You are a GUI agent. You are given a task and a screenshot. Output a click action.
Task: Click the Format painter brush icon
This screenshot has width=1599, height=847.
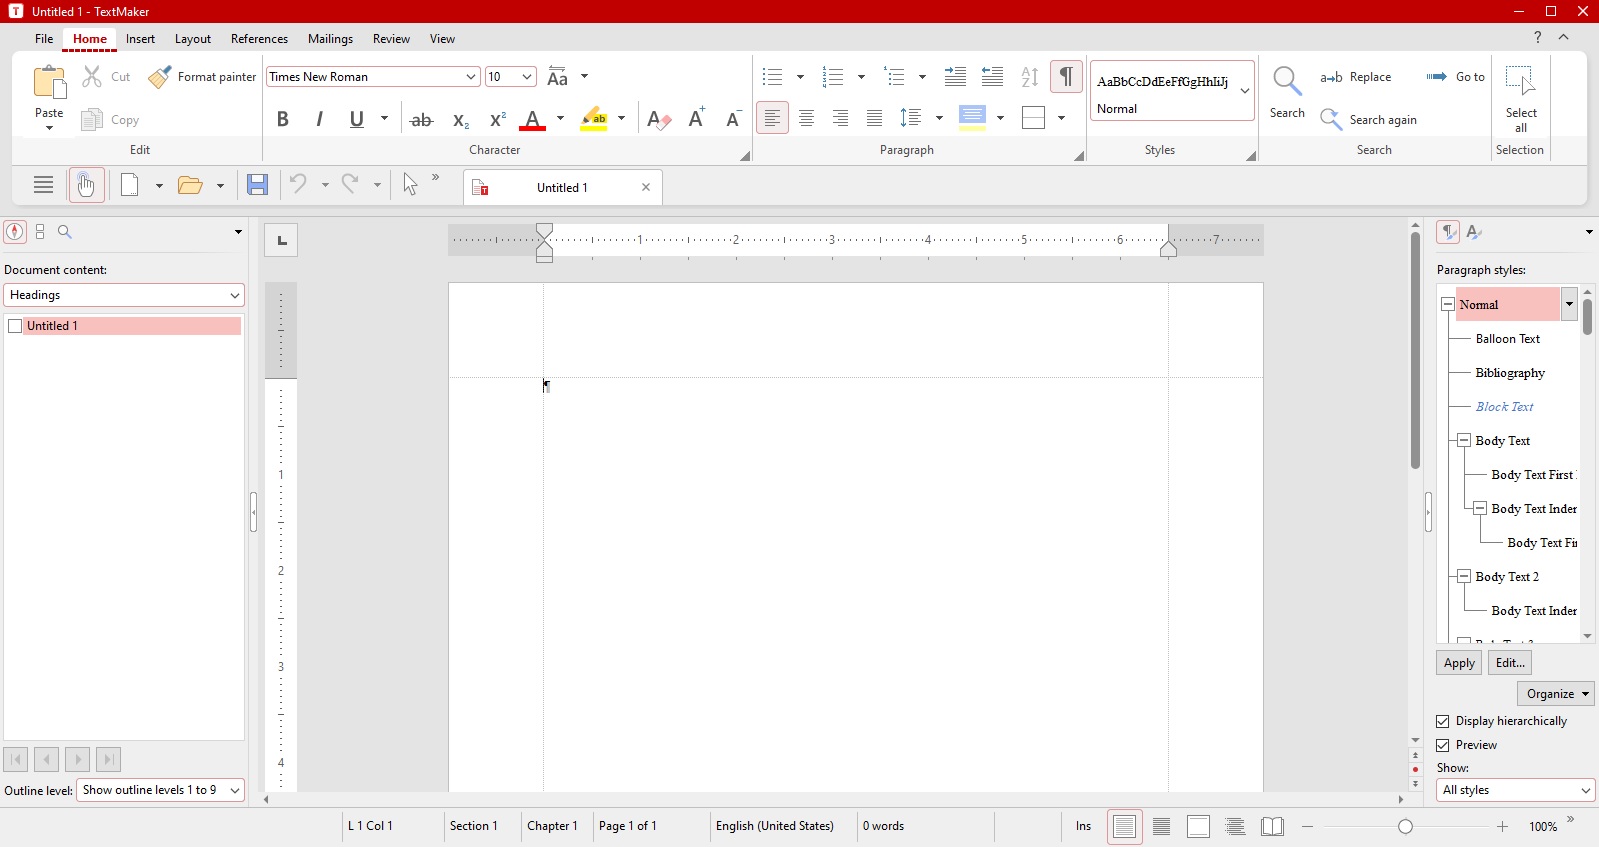(x=160, y=77)
